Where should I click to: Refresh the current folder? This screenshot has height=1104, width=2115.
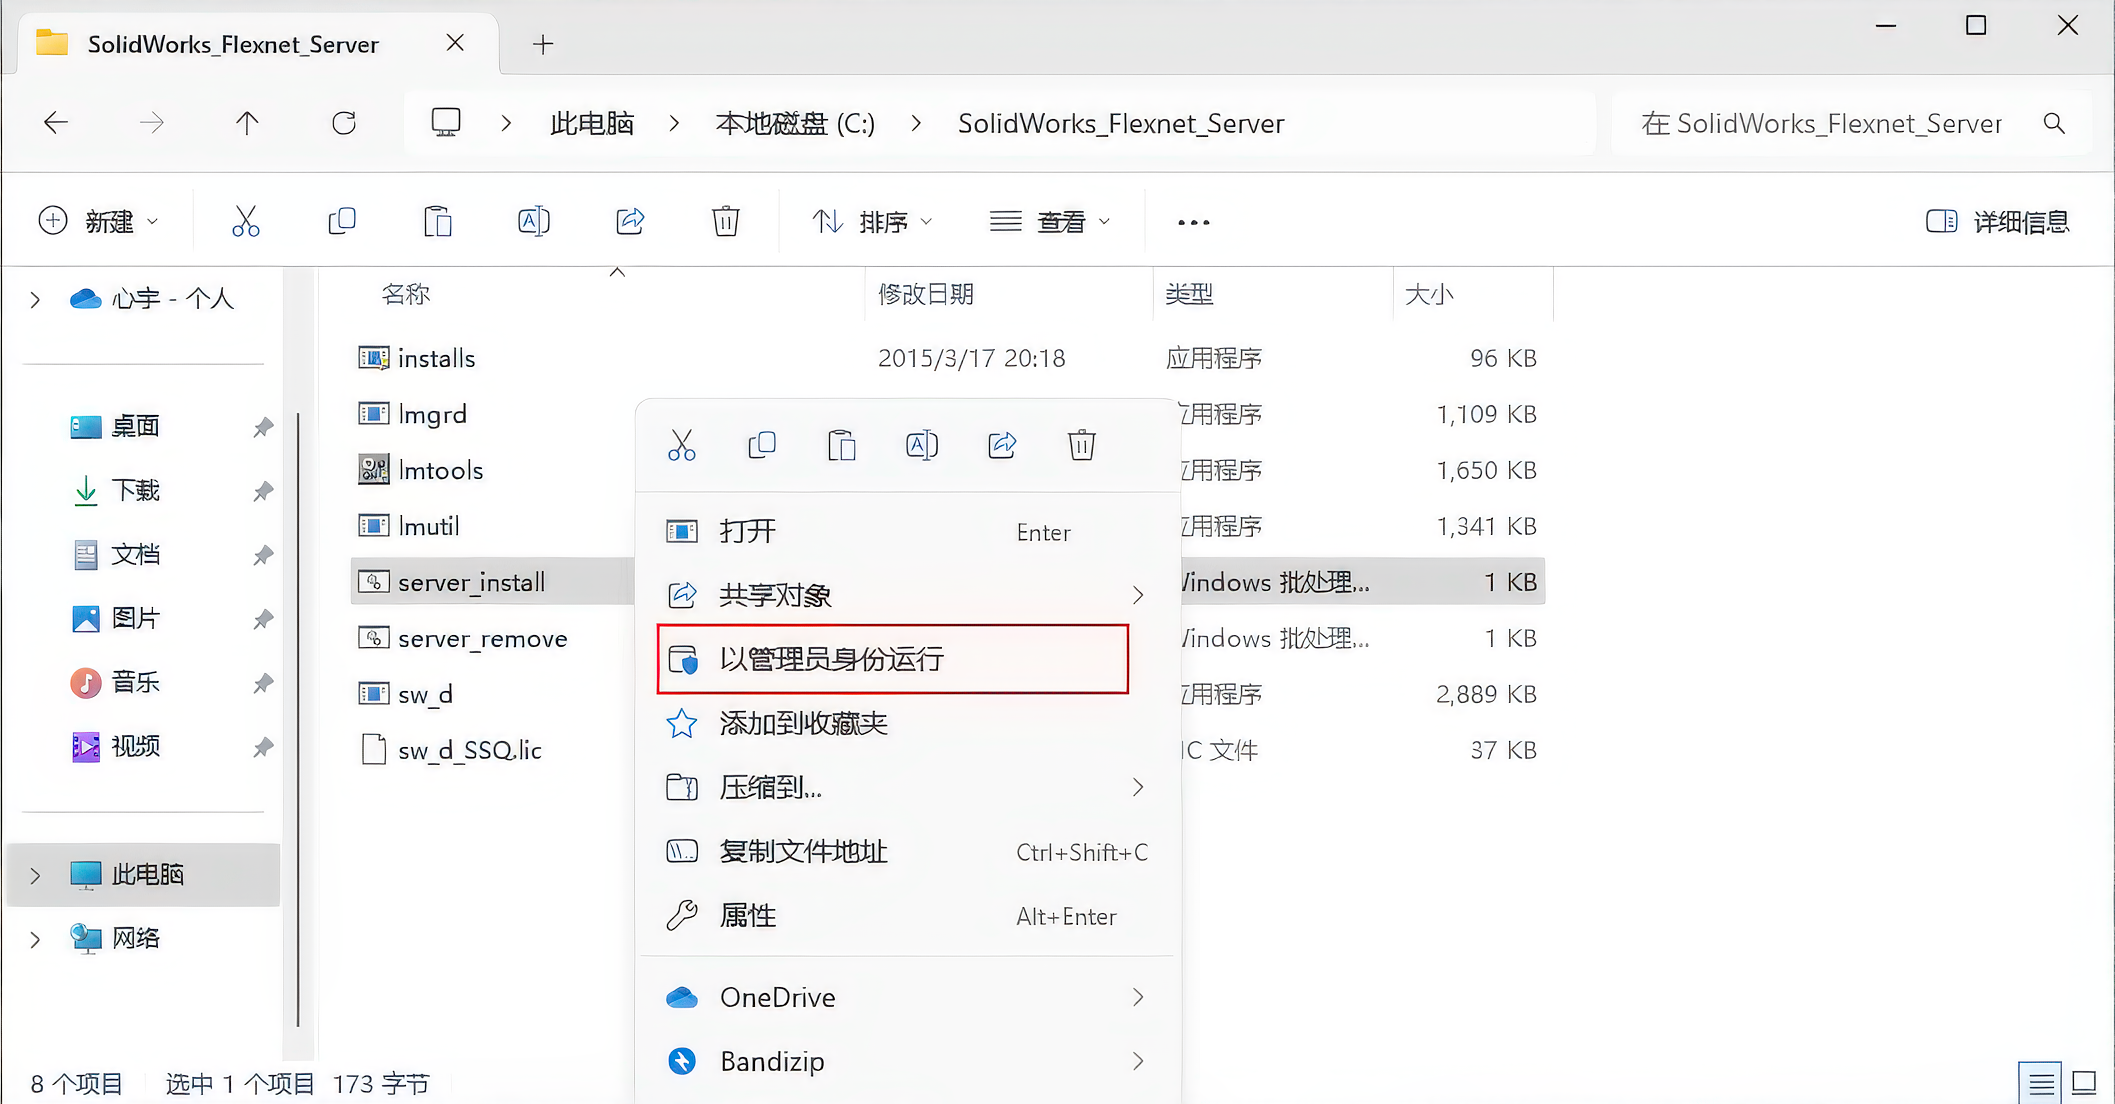coord(344,123)
